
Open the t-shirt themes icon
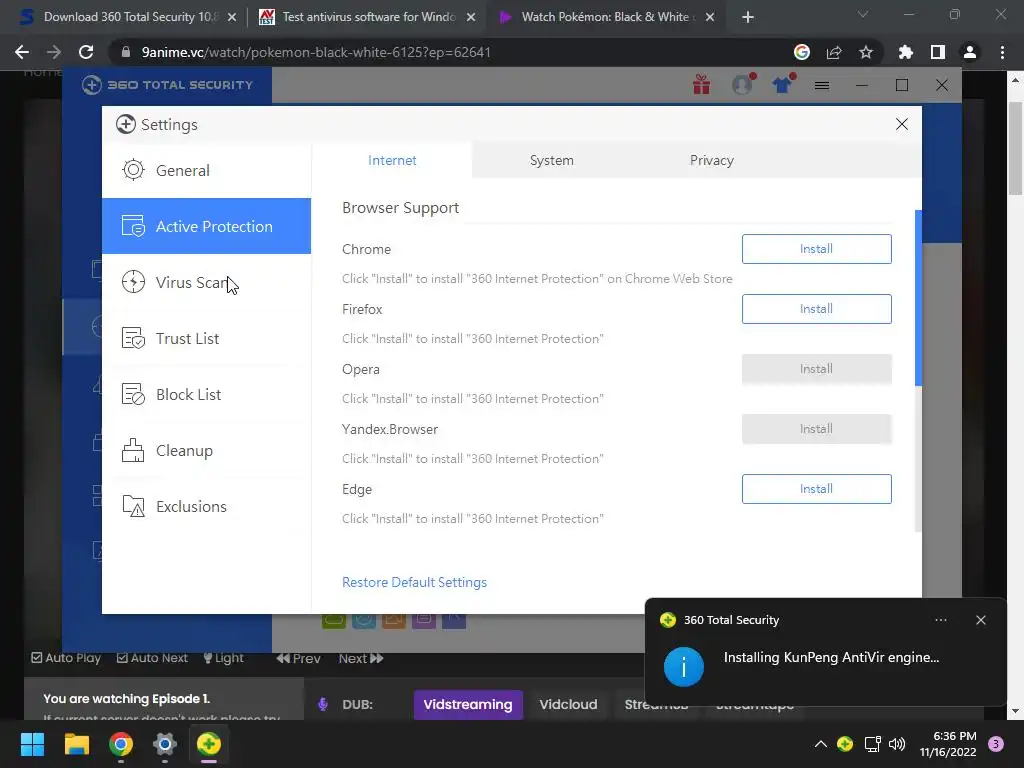point(782,84)
